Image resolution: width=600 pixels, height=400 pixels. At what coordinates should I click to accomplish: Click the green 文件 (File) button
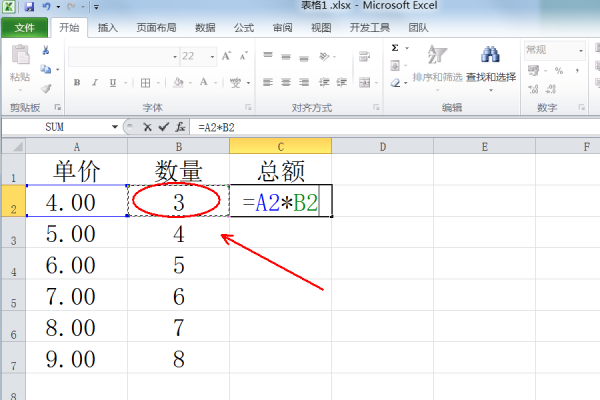[24, 28]
